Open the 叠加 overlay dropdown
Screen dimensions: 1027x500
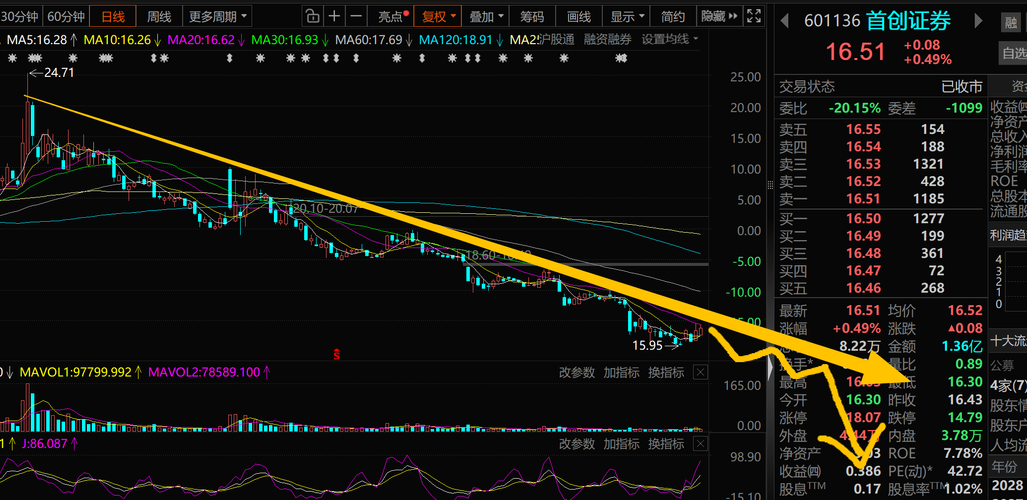pyautogui.click(x=487, y=16)
